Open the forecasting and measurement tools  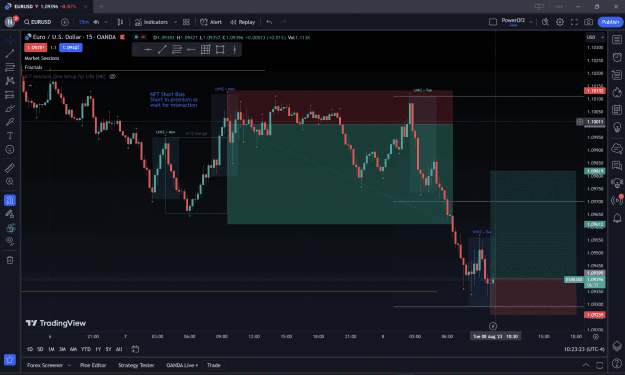pyautogui.click(x=10, y=95)
